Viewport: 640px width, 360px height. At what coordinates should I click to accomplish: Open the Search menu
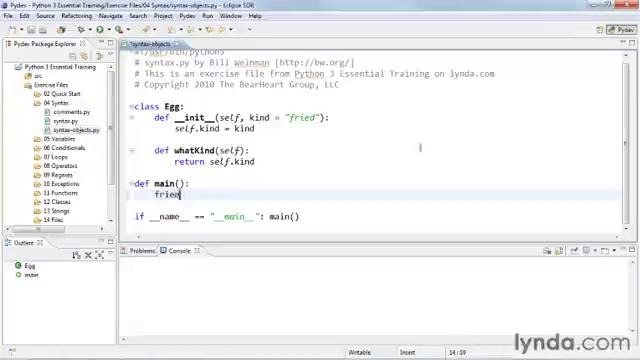[x=138, y=16]
